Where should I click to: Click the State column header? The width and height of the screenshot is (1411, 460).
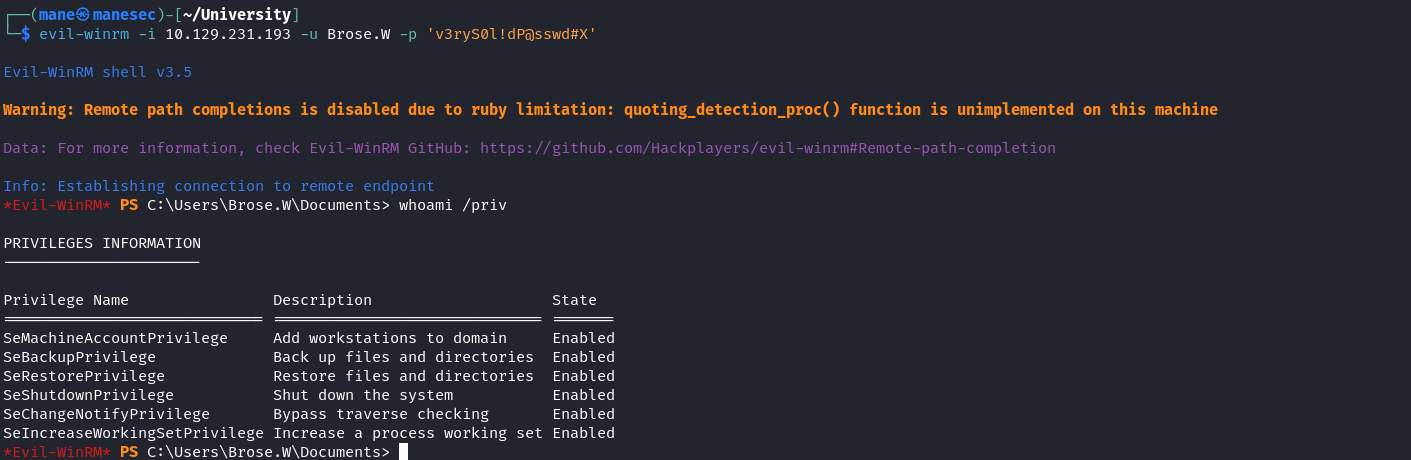point(574,300)
